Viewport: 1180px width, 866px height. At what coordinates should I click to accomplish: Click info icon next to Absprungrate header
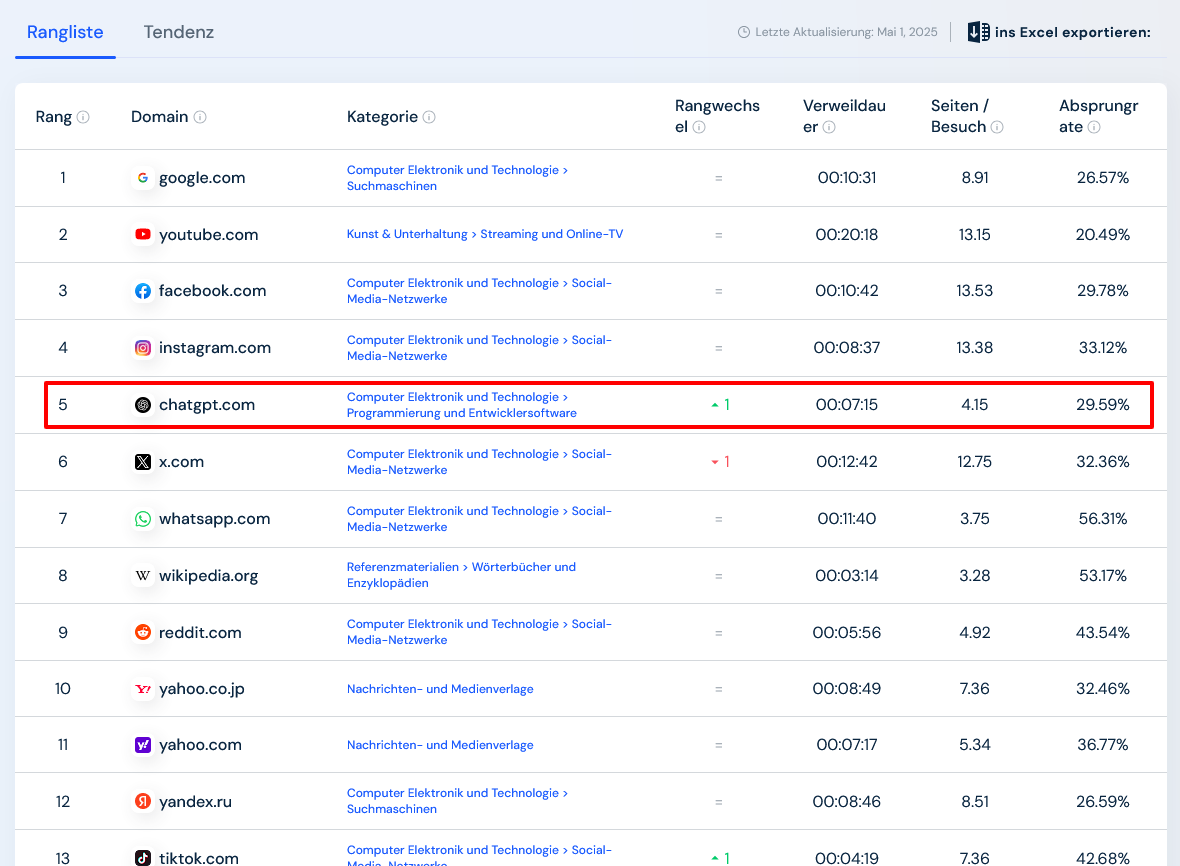pos(1094,127)
